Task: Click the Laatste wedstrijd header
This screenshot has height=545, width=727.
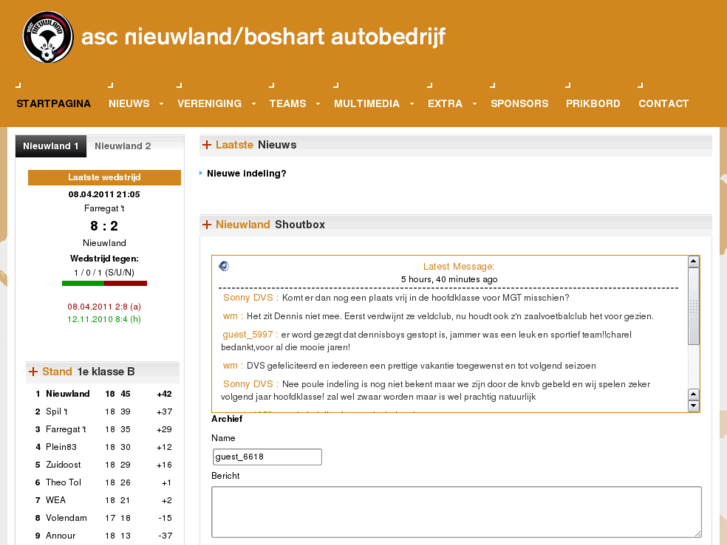Action: [x=104, y=178]
